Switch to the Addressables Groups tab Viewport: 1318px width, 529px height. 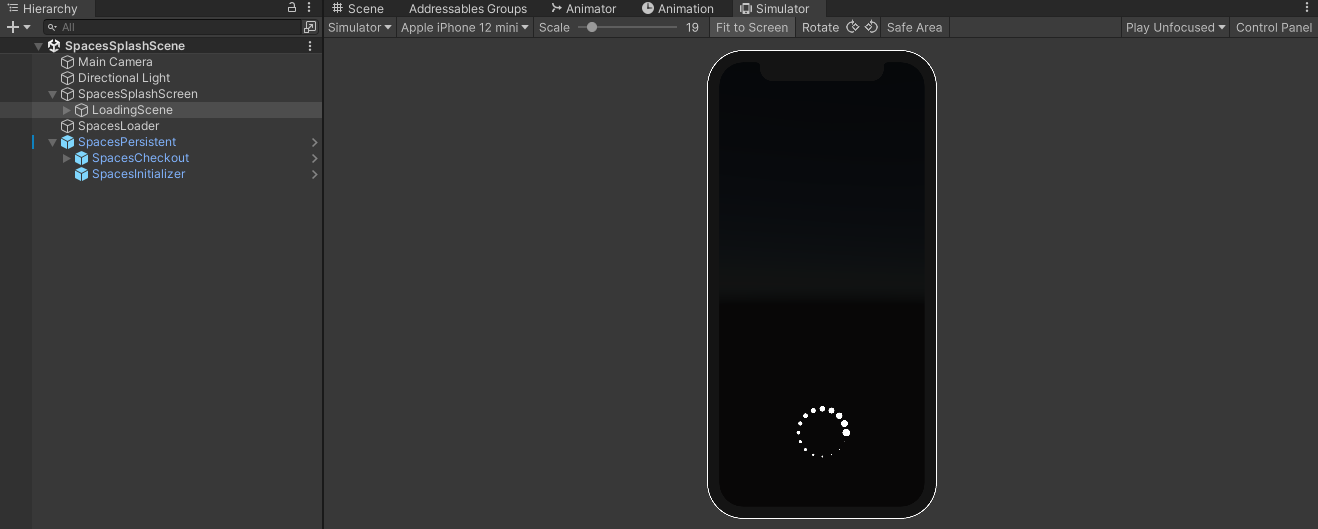click(467, 8)
